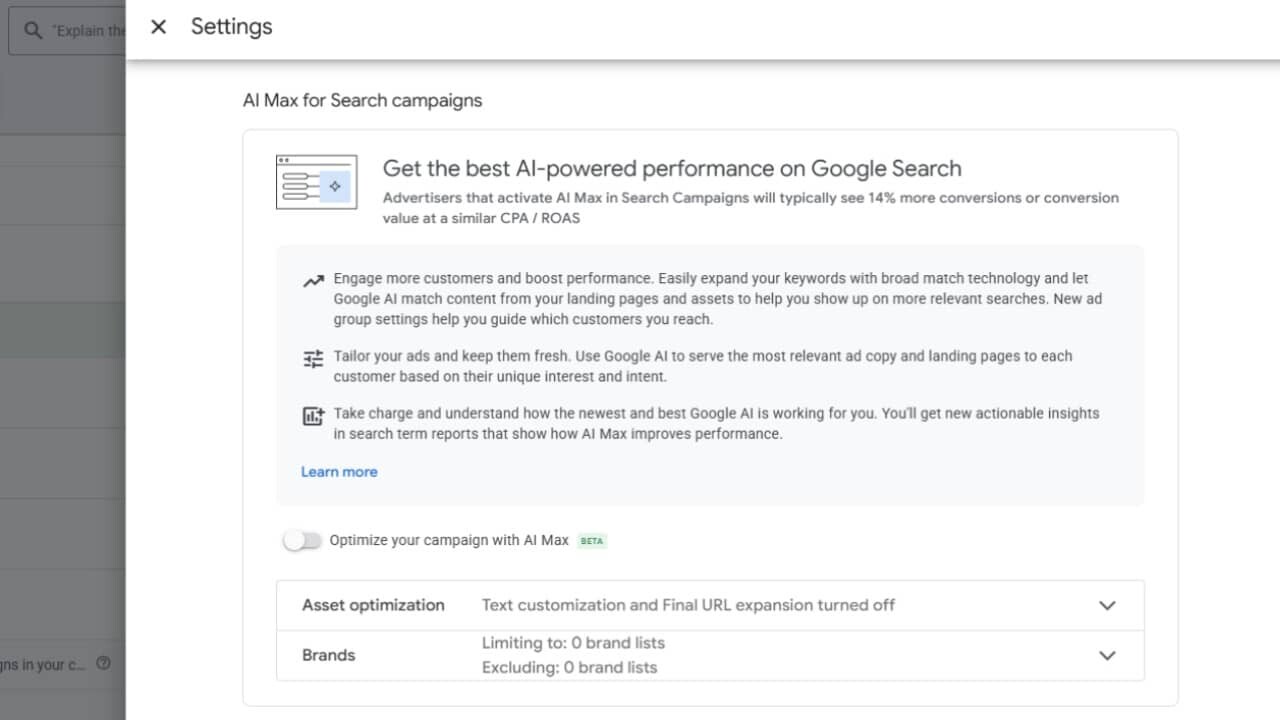This screenshot has height=720, width=1280.
Task: Click 'Limiting to: 0 brand lists' text
Action: tap(573, 643)
